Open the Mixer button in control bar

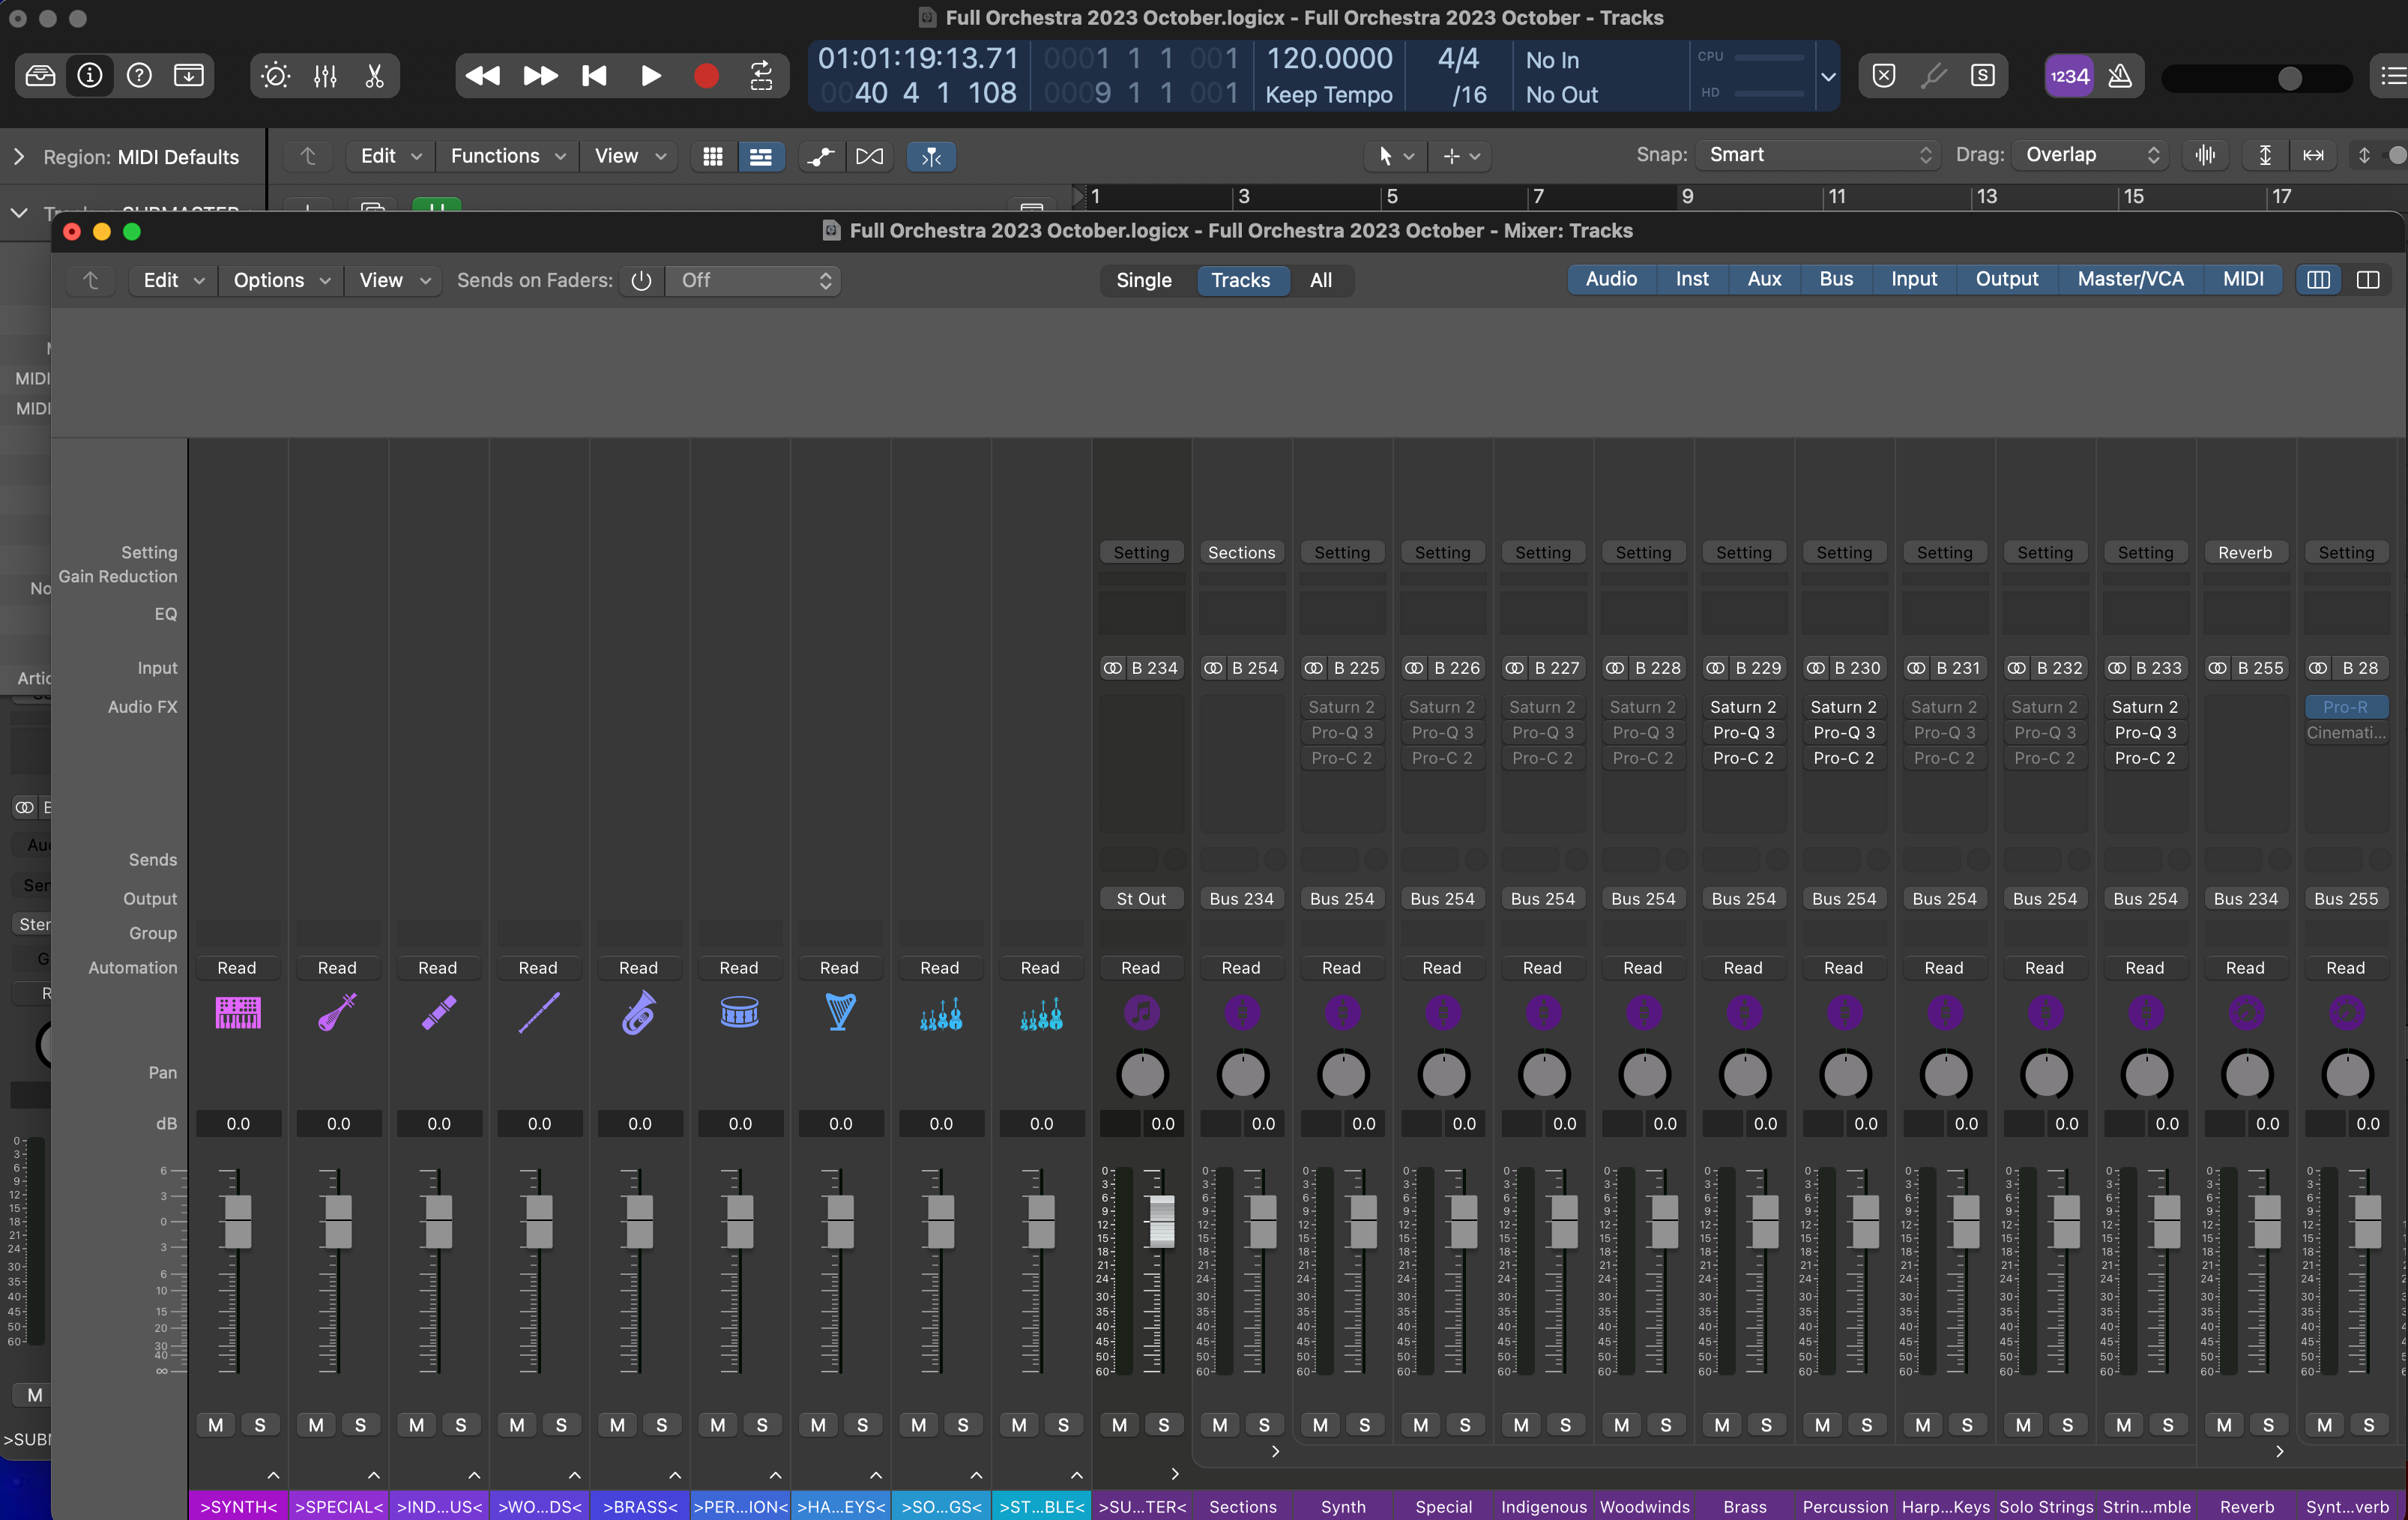tap(325, 76)
